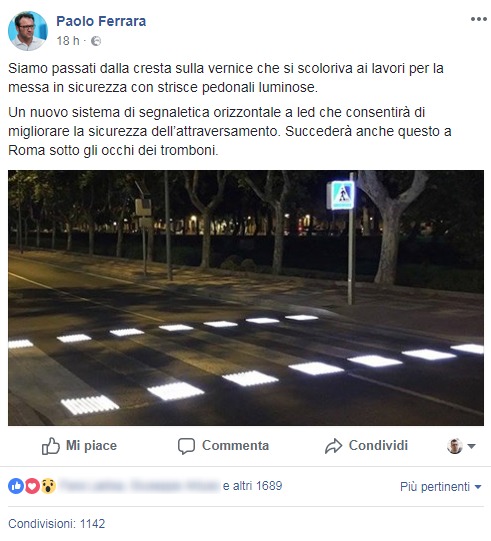Open Paolo Ferrara's profile name link
The height and width of the screenshot is (541, 491).
(x=101, y=21)
